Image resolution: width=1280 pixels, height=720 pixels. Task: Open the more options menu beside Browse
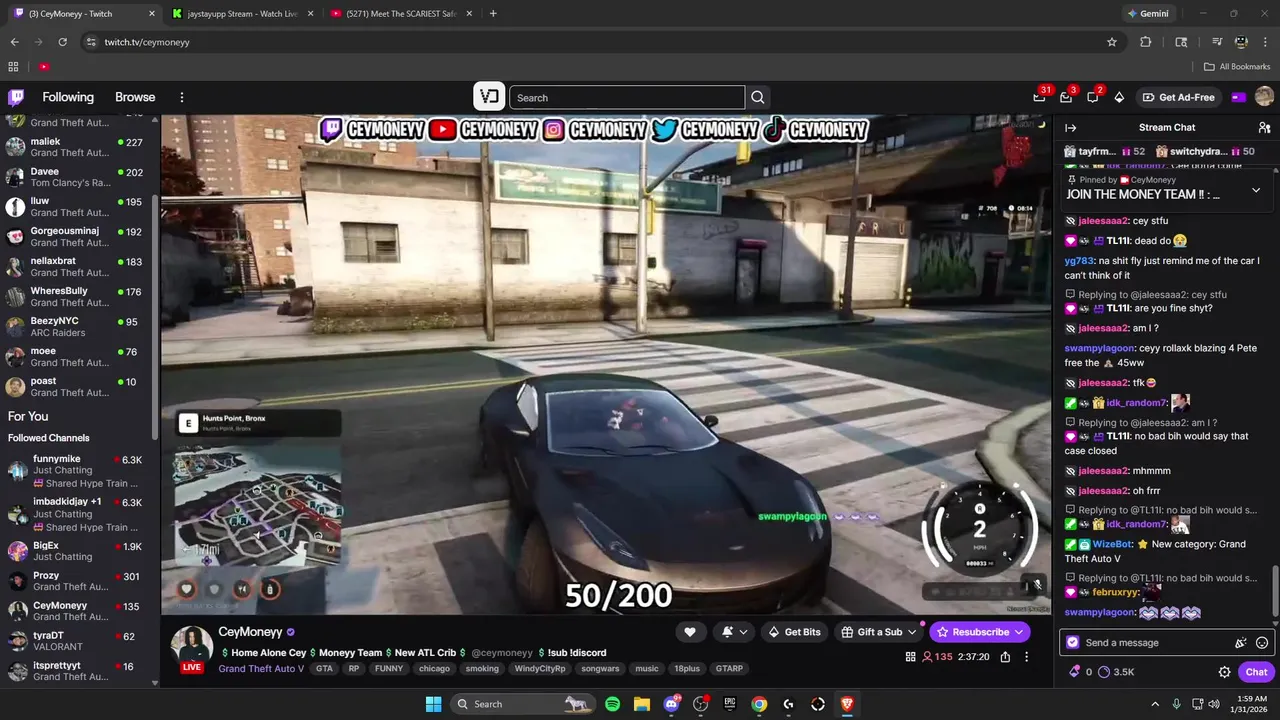(x=182, y=97)
